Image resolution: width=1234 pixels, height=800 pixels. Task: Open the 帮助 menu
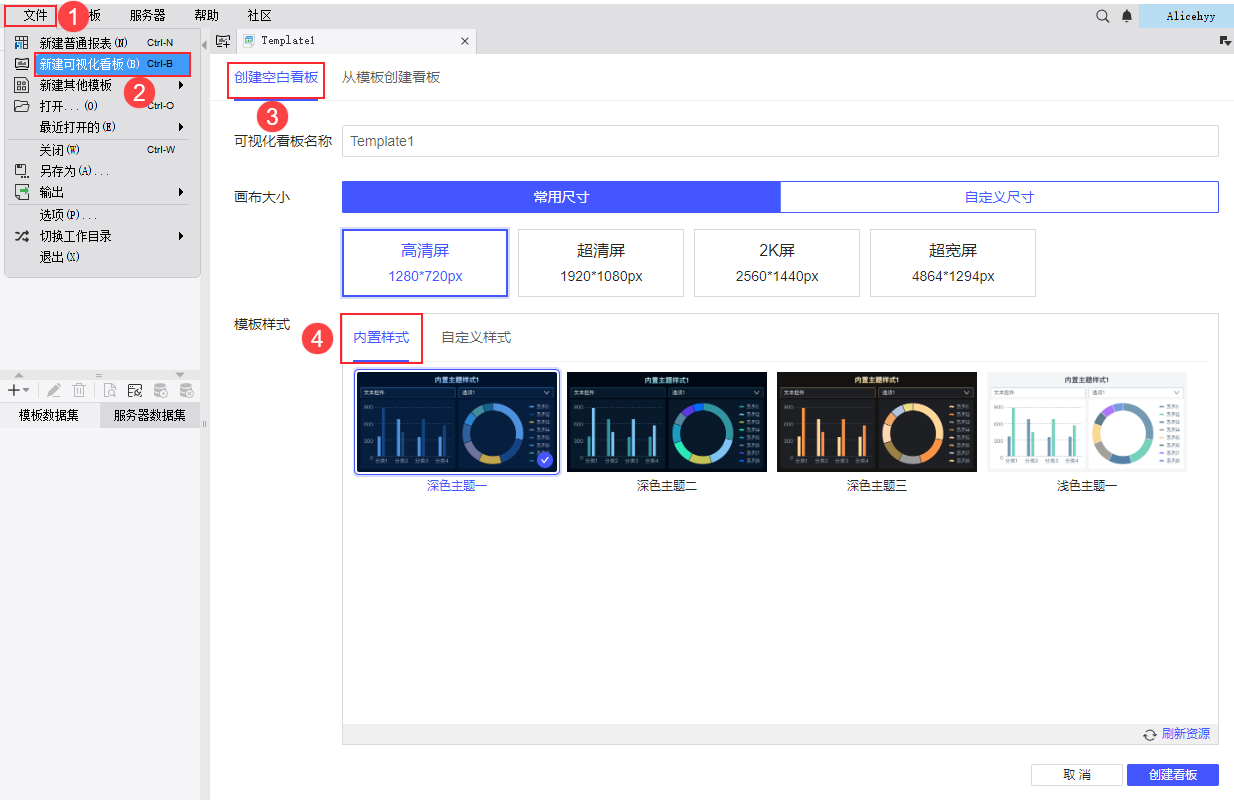pos(206,16)
